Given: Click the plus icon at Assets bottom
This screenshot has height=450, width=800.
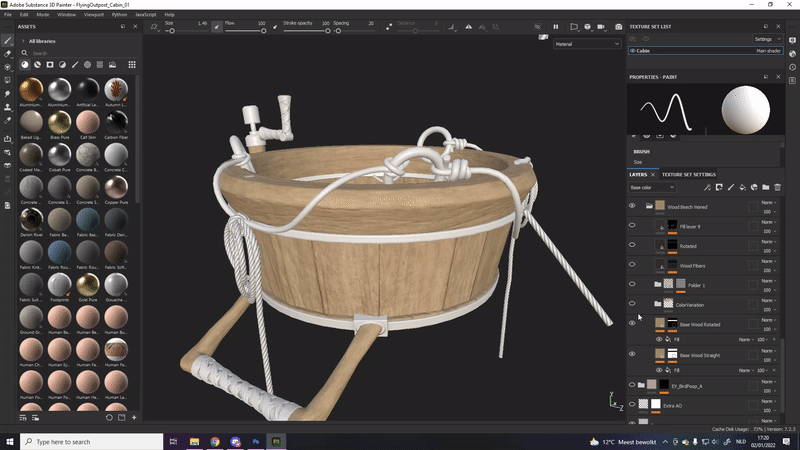Looking at the screenshot, I should point(134,417).
